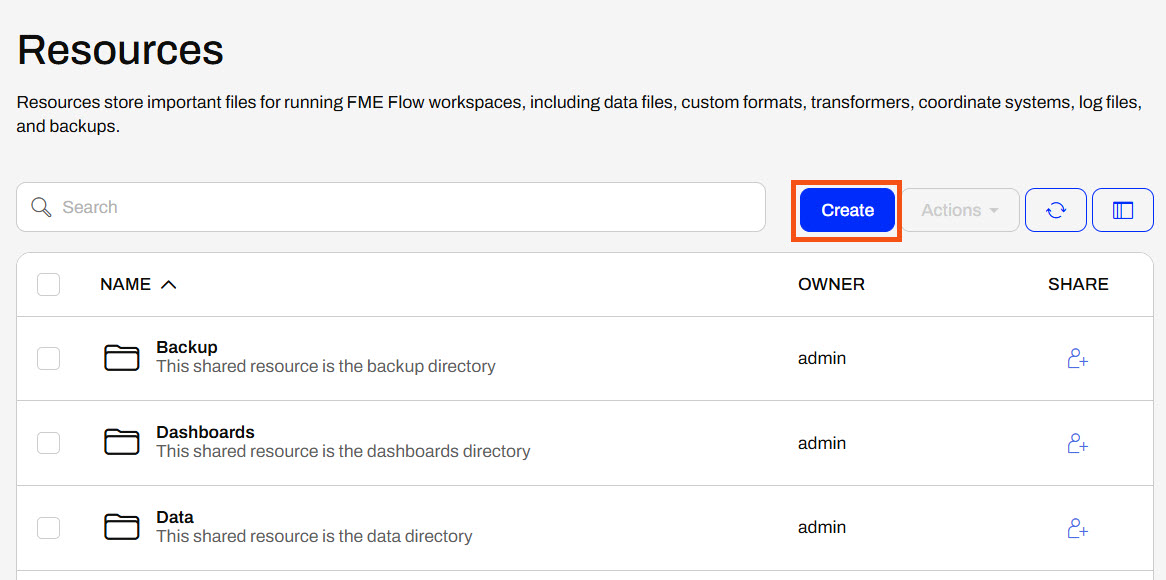Open the Actions dropdown menu

[960, 210]
